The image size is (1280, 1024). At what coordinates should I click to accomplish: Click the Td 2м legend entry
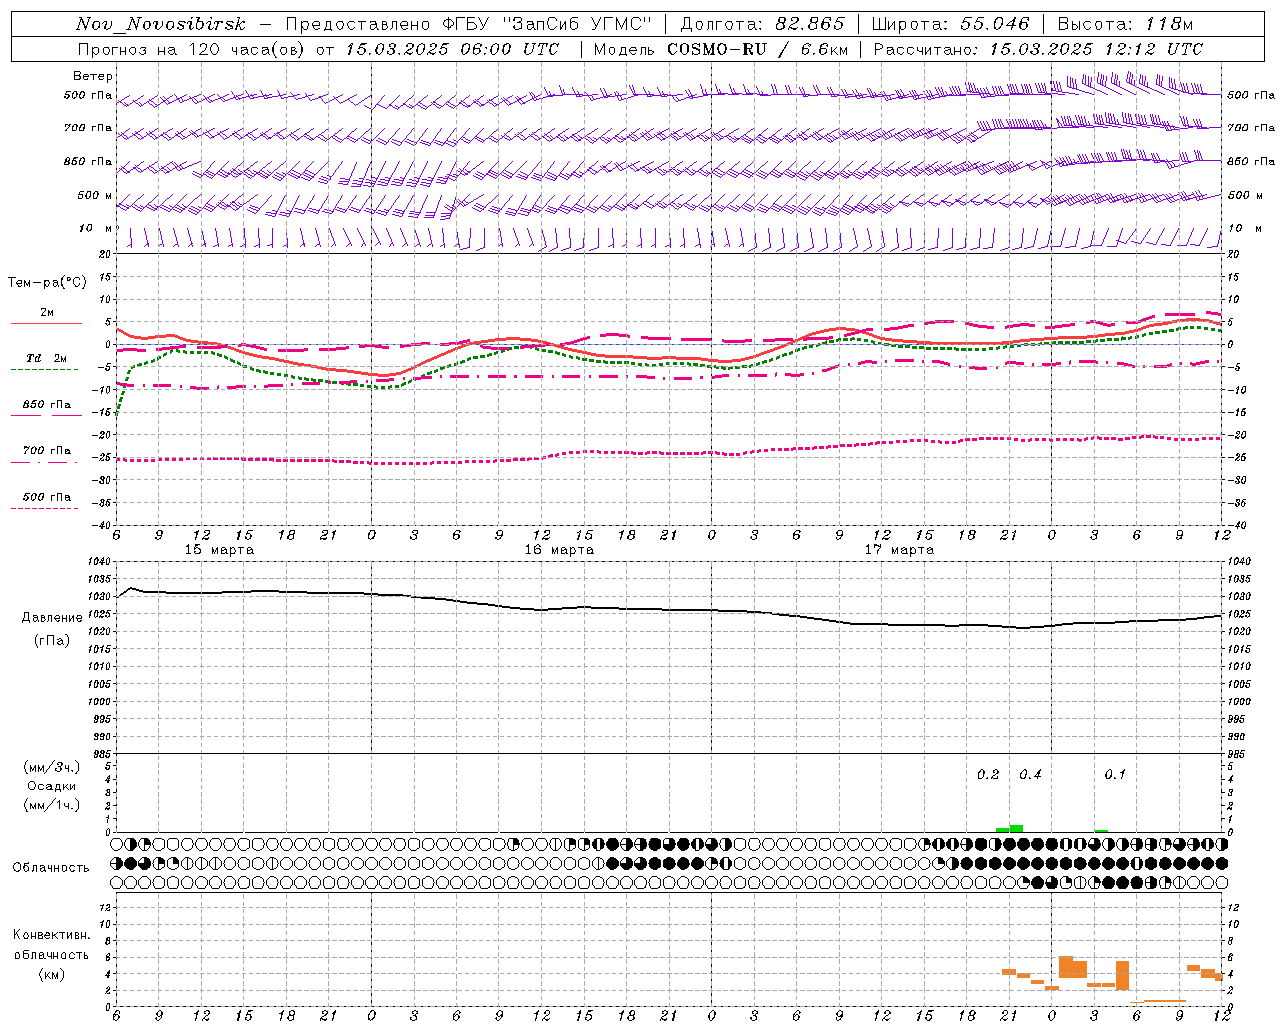coord(46,362)
